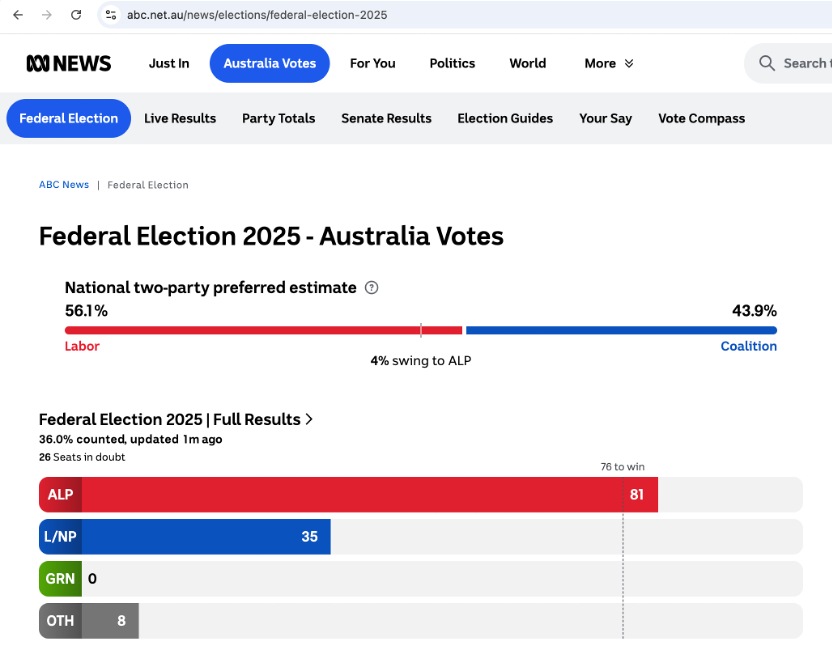This screenshot has width=832, height=654.
Task: Open the Senate Results tab
Action: pyautogui.click(x=386, y=118)
